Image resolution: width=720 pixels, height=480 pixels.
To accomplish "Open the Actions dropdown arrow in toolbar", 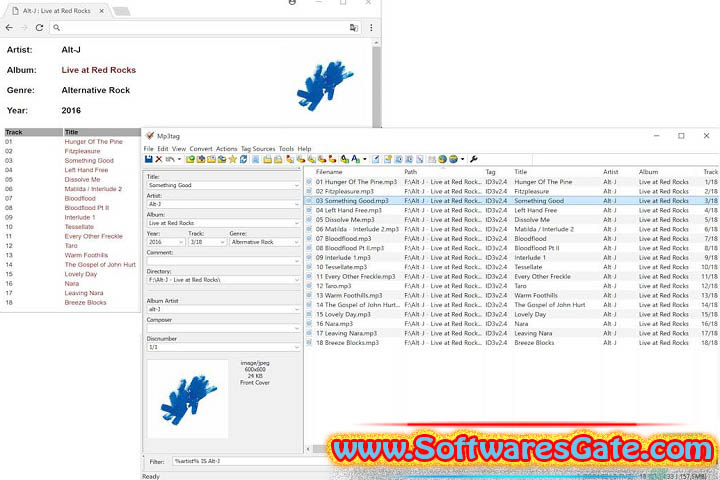I will click(x=365, y=159).
